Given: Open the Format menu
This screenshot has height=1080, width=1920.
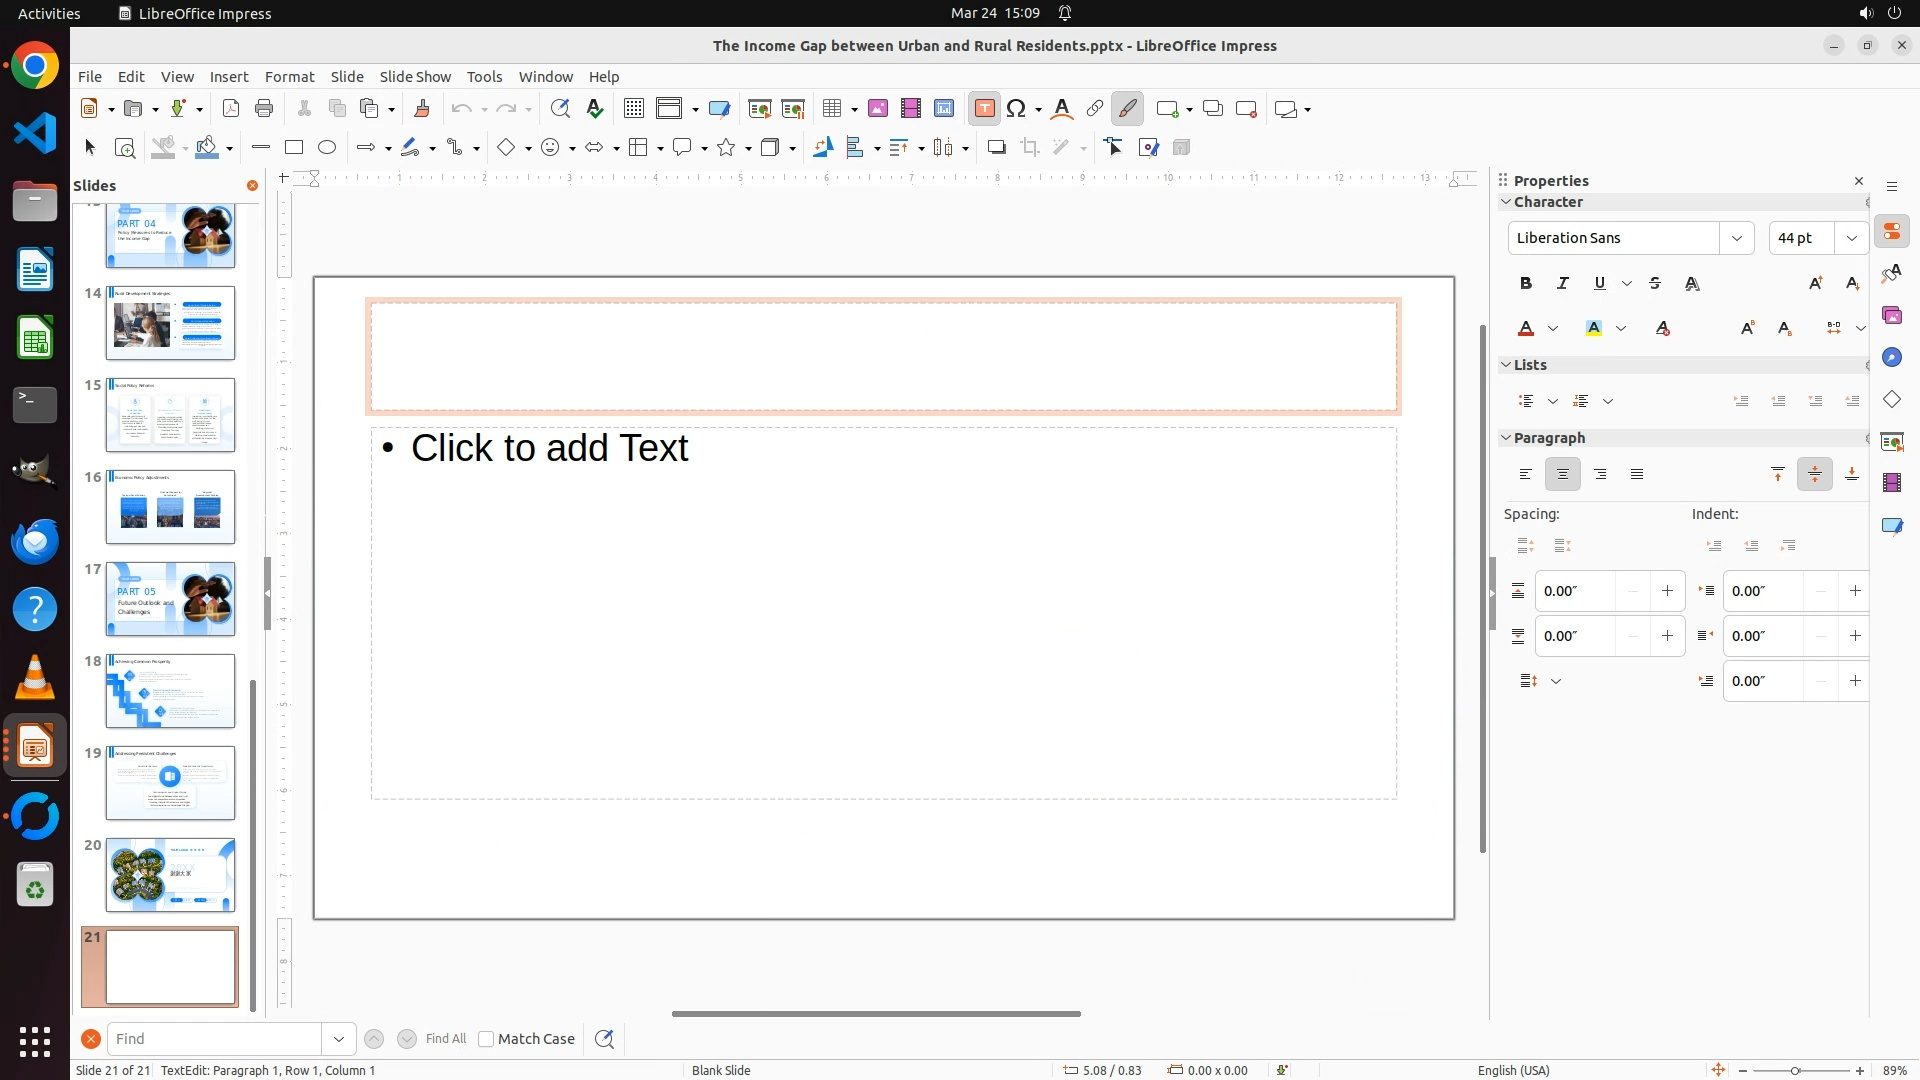Looking at the screenshot, I should coord(289,77).
